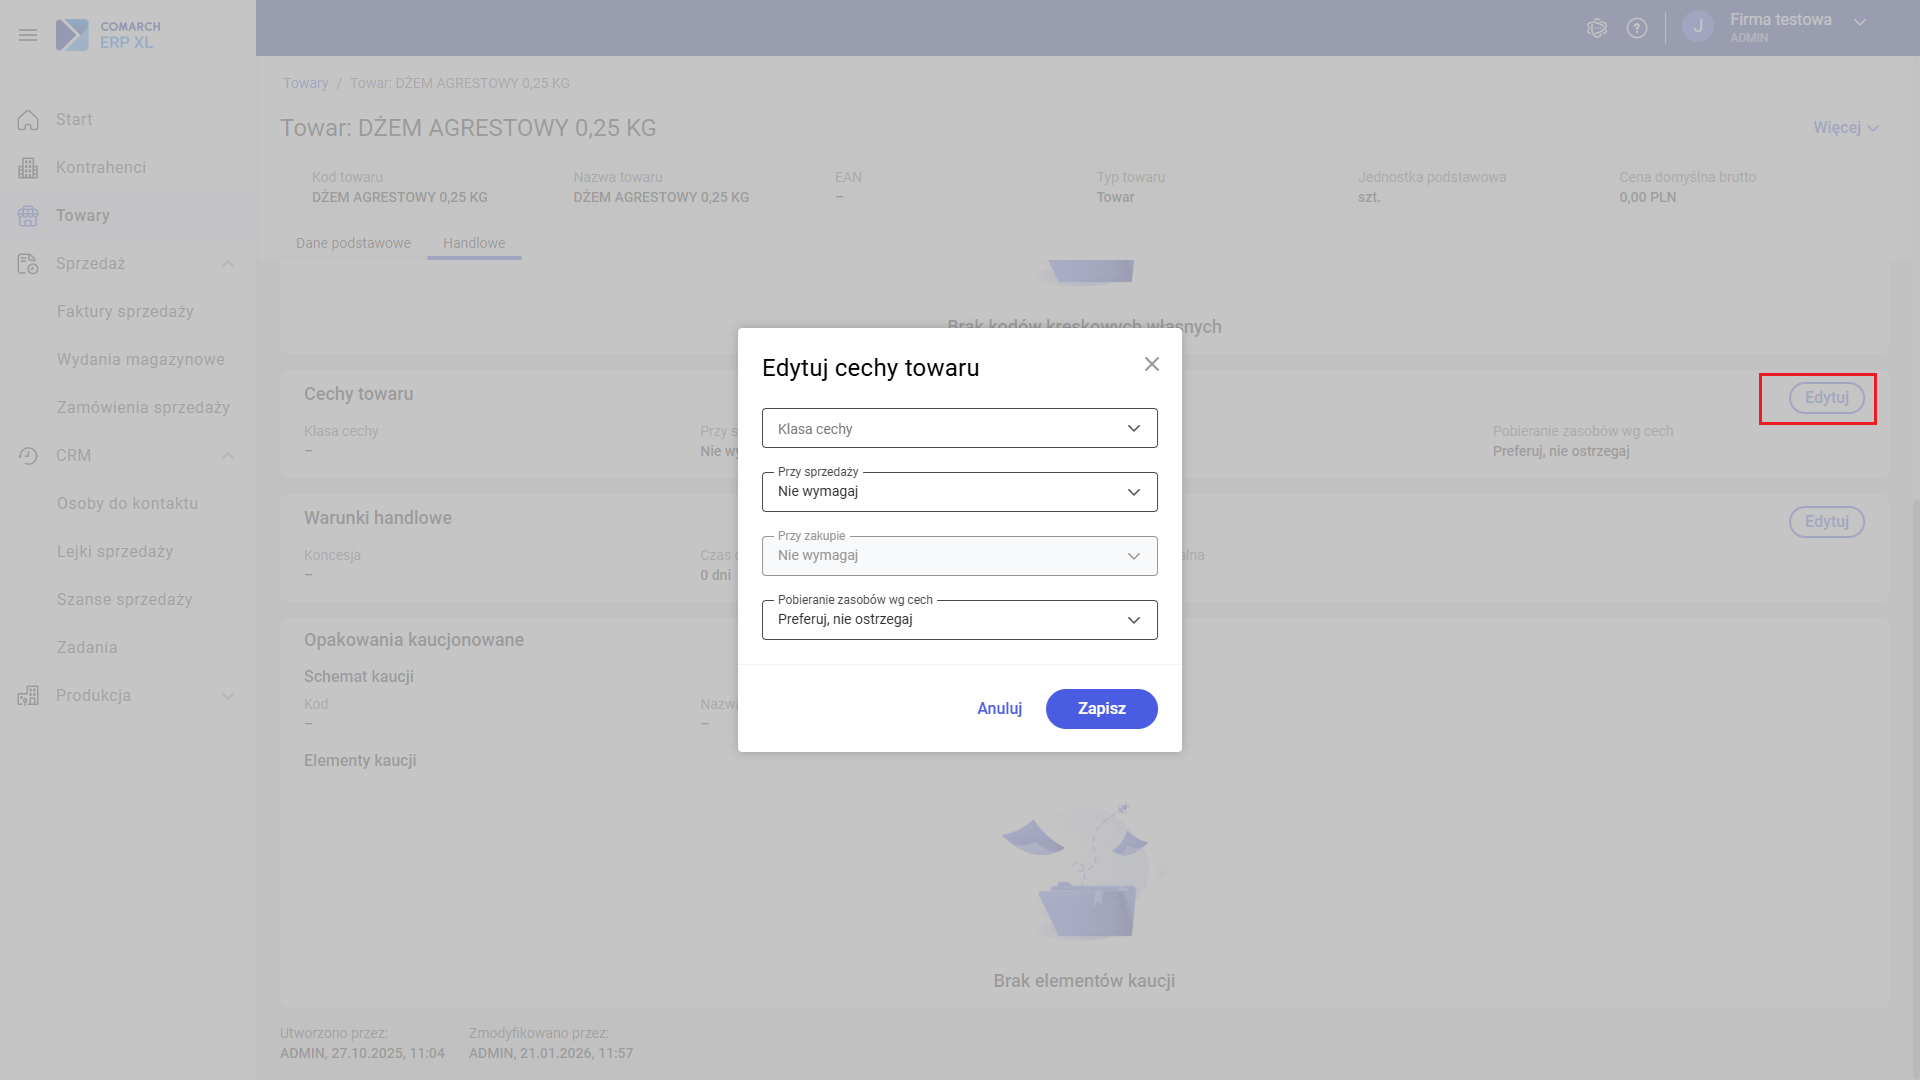Click the Towary breadcrumb link
This screenshot has height=1080, width=1920.
305,83
